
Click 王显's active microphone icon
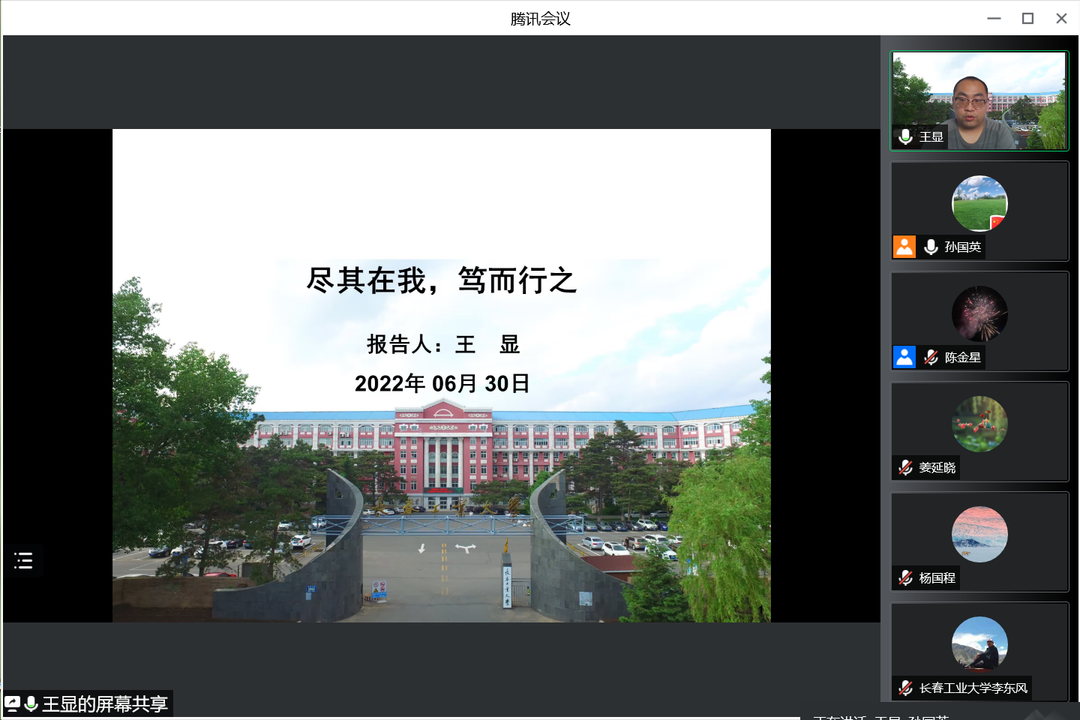pos(905,137)
